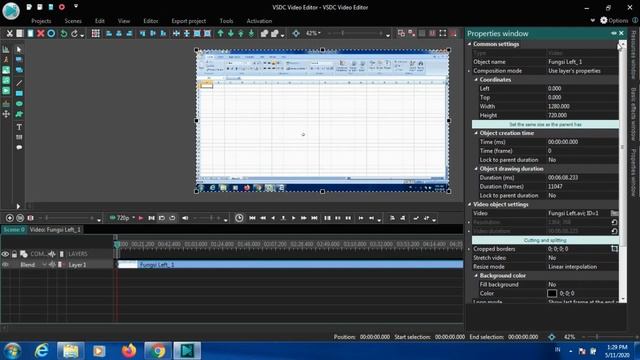Collapse the Object drawing duration group
Screen dimensions: 640x360
coord(476,169)
